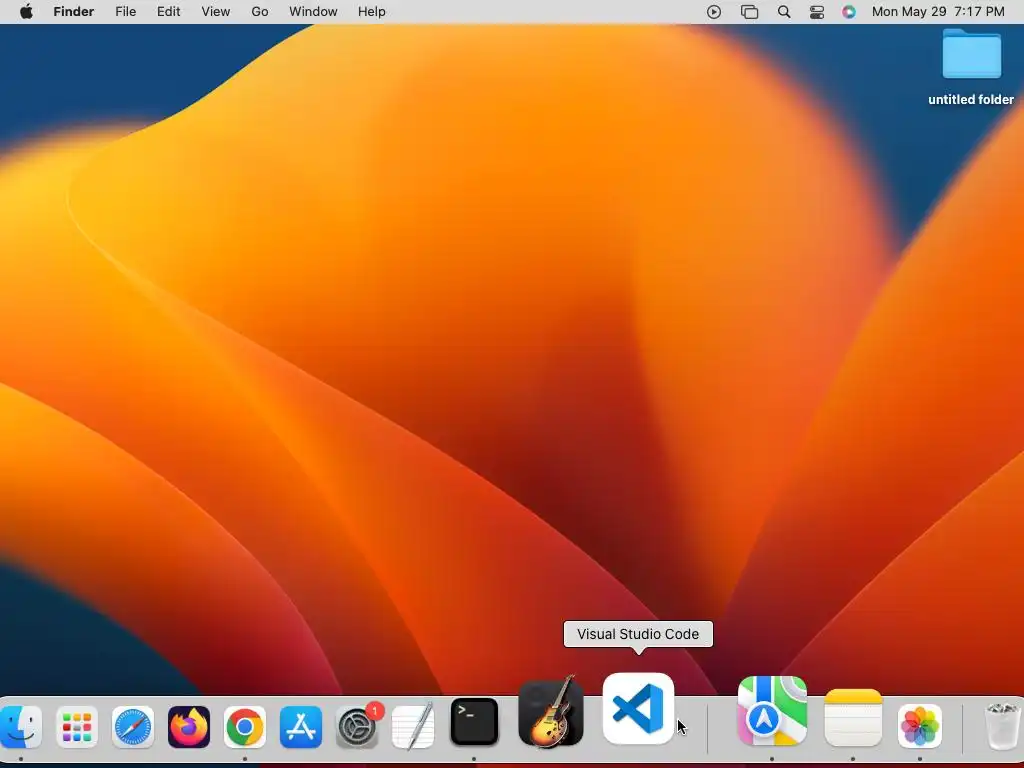Open GarageBand guitar icon
This screenshot has height=768, width=1024.
pos(551,712)
